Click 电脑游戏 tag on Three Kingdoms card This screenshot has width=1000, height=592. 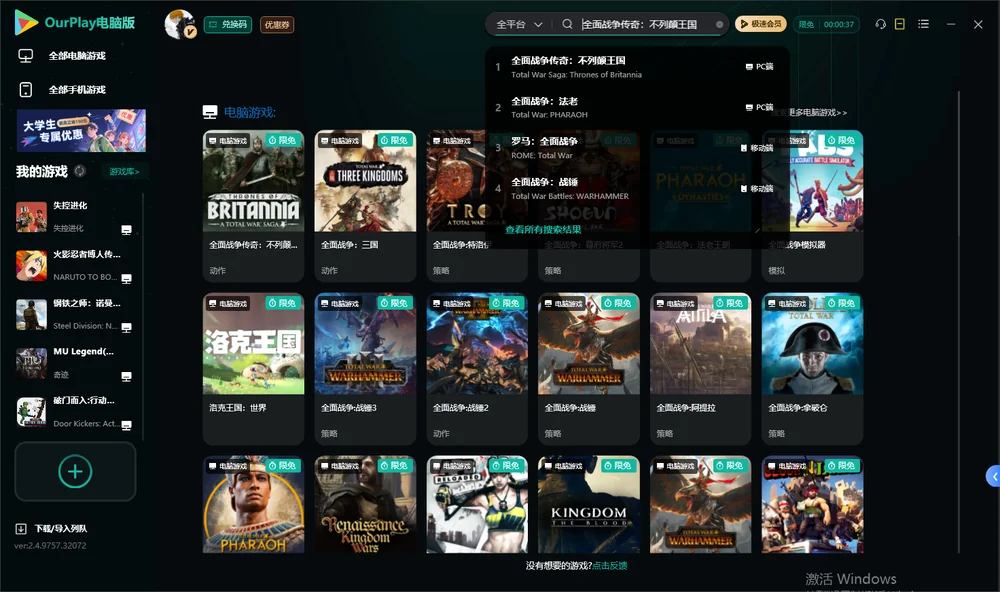(x=340, y=140)
